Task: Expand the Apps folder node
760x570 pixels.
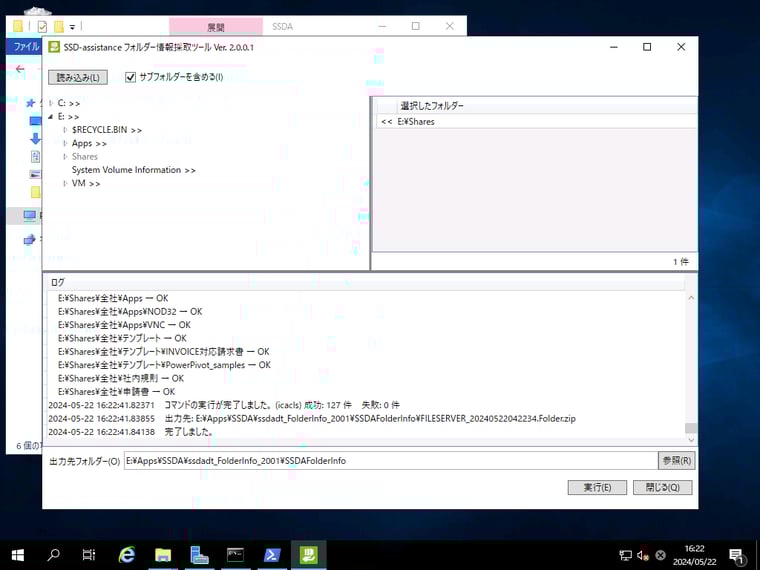Action: coord(65,143)
